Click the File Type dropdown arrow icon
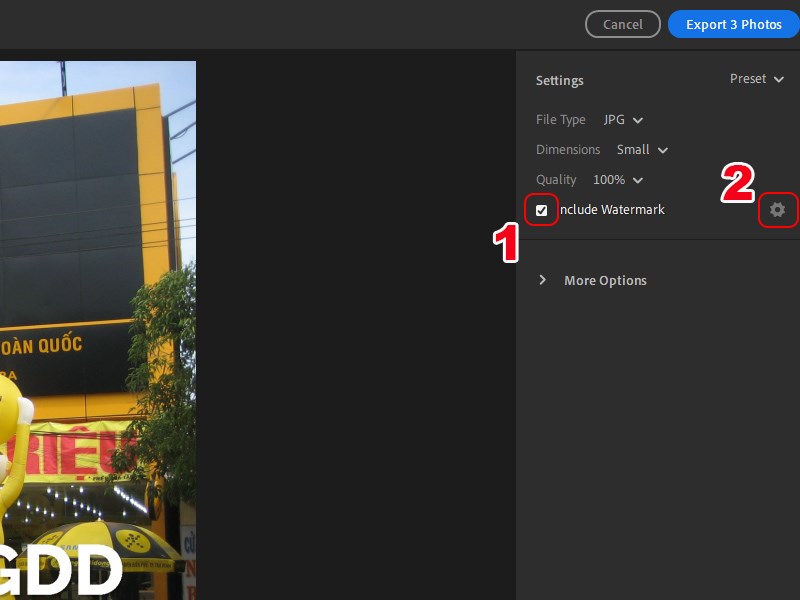Image resolution: width=800 pixels, height=600 pixels. [x=636, y=120]
